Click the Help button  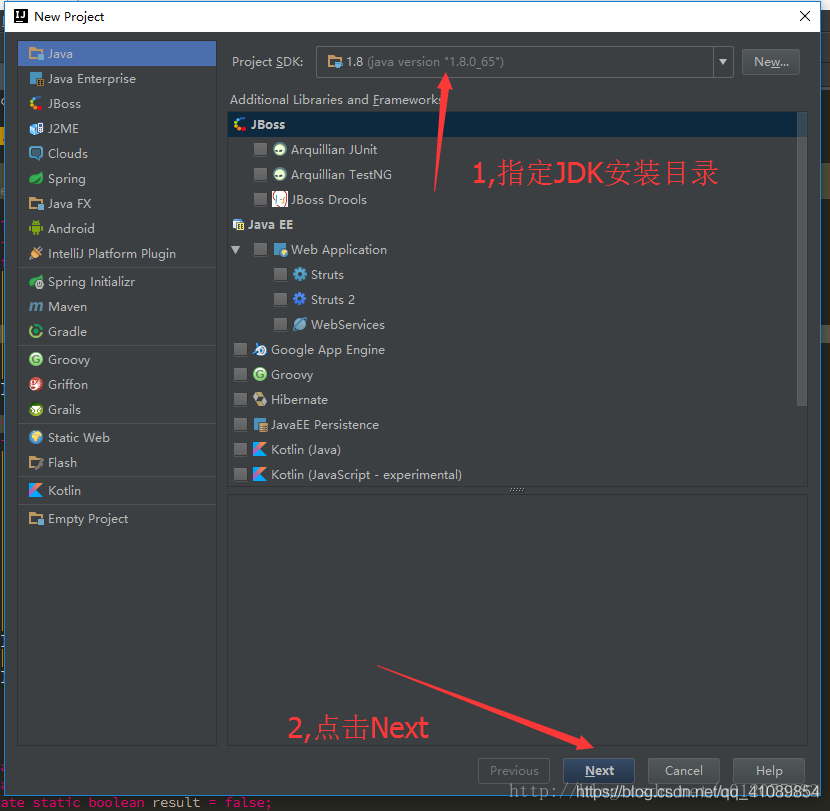pyautogui.click(x=769, y=771)
